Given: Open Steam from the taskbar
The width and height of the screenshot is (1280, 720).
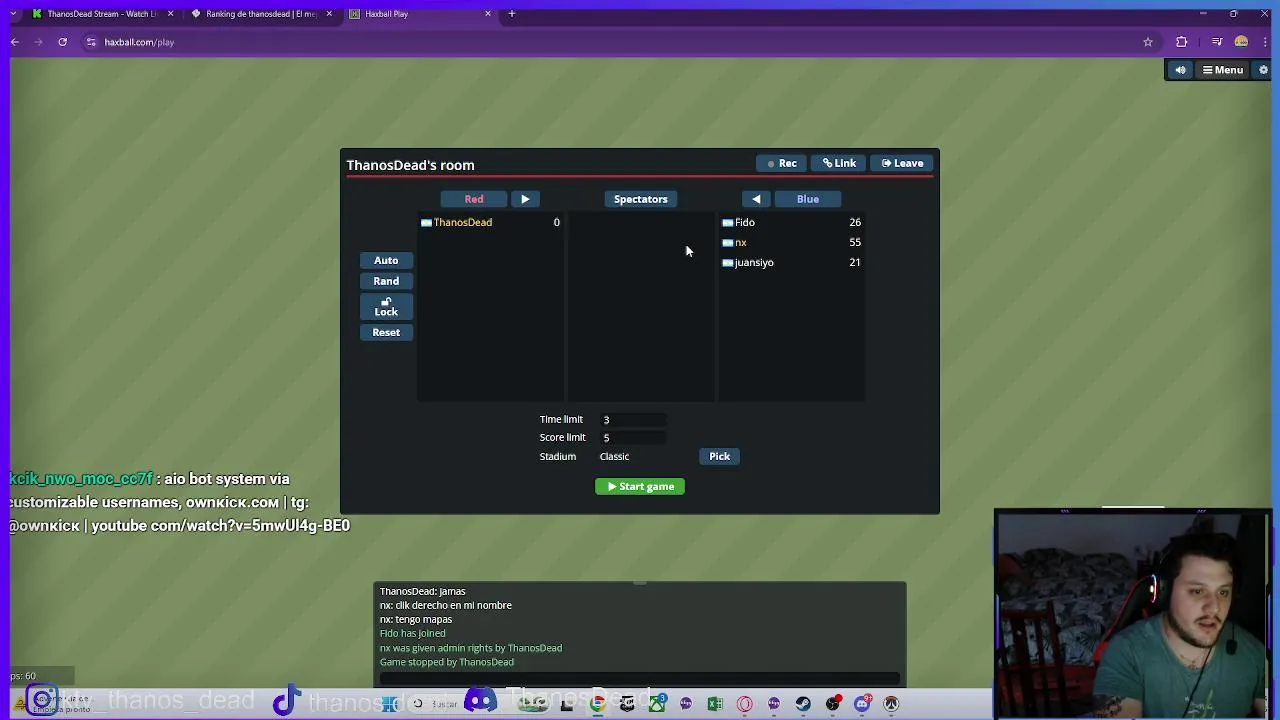Looking at the screenshot, I should pyautogui.click(x=803, y=704).
